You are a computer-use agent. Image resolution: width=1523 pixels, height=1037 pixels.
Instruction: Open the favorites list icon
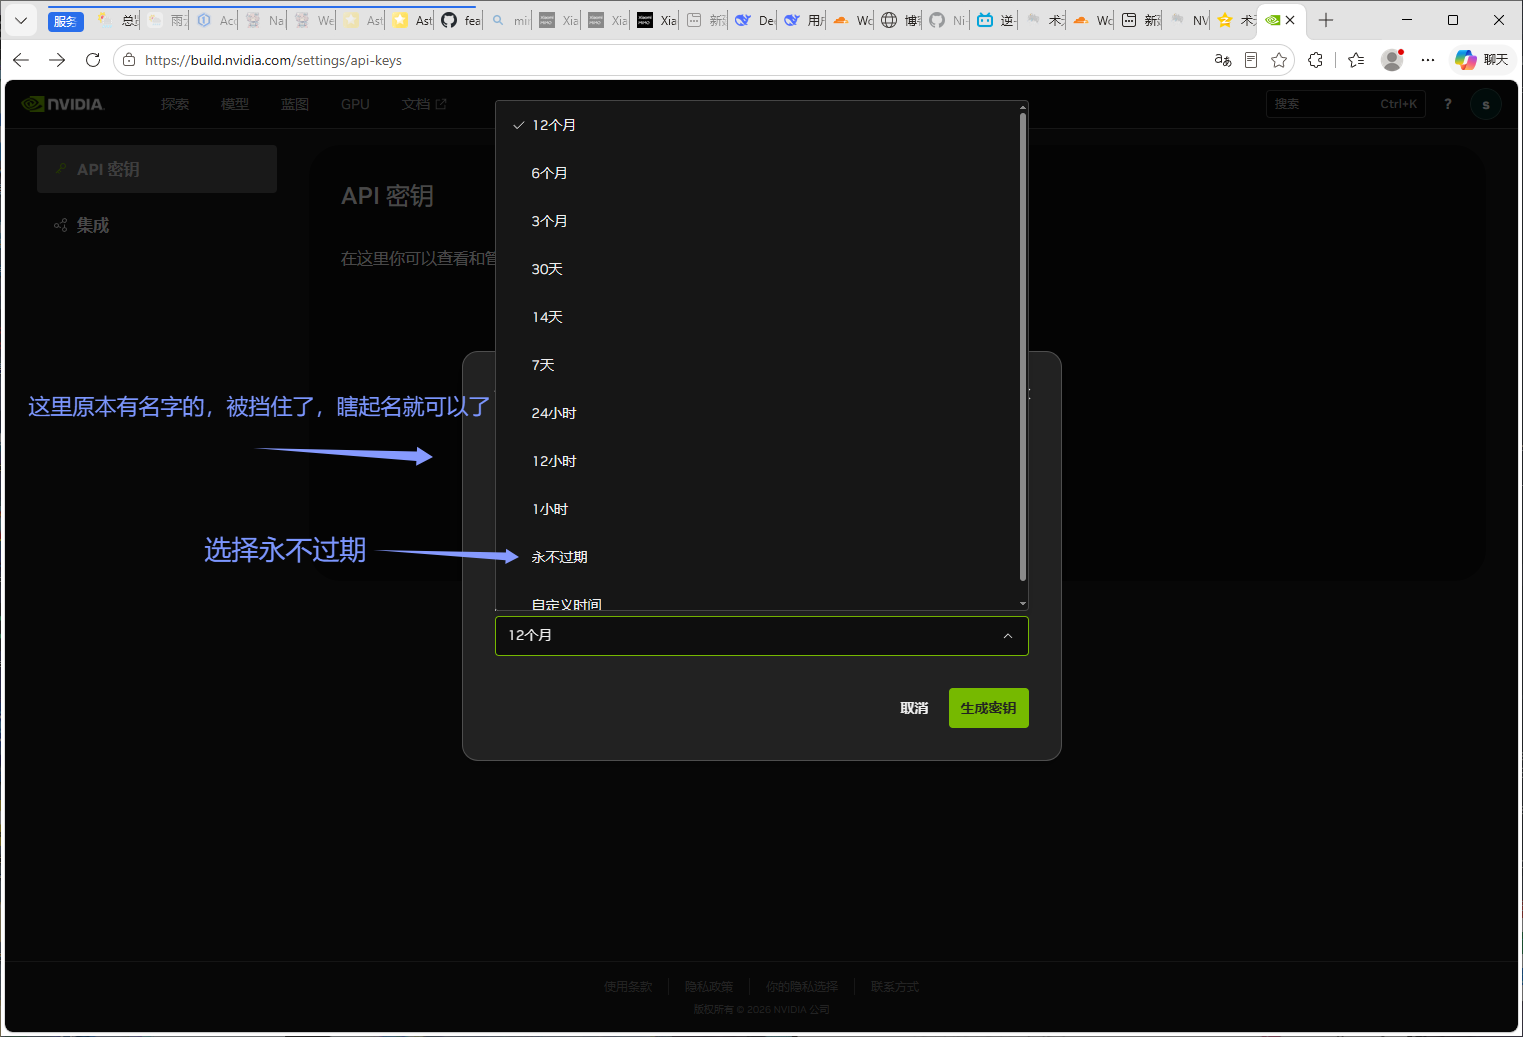(x=1356, y=60)
